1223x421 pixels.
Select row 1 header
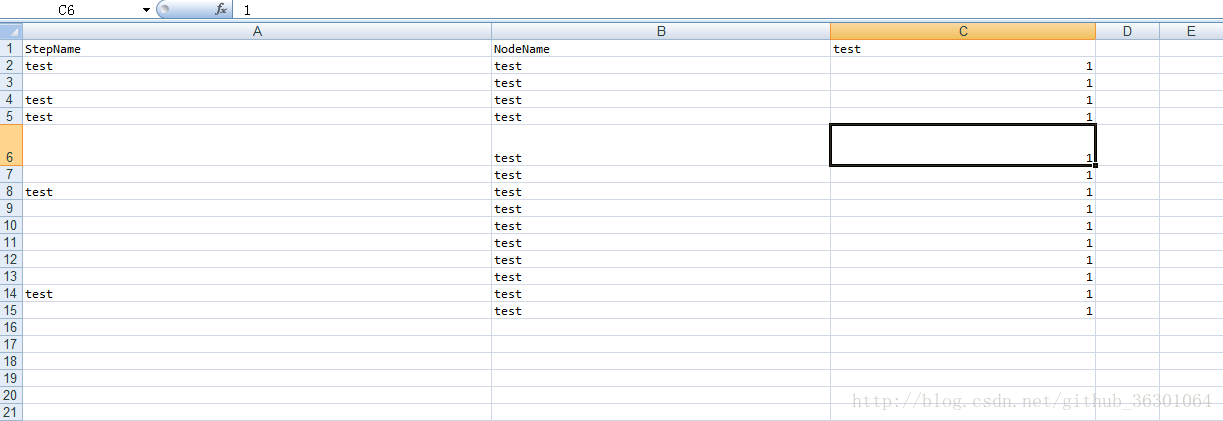11,49
